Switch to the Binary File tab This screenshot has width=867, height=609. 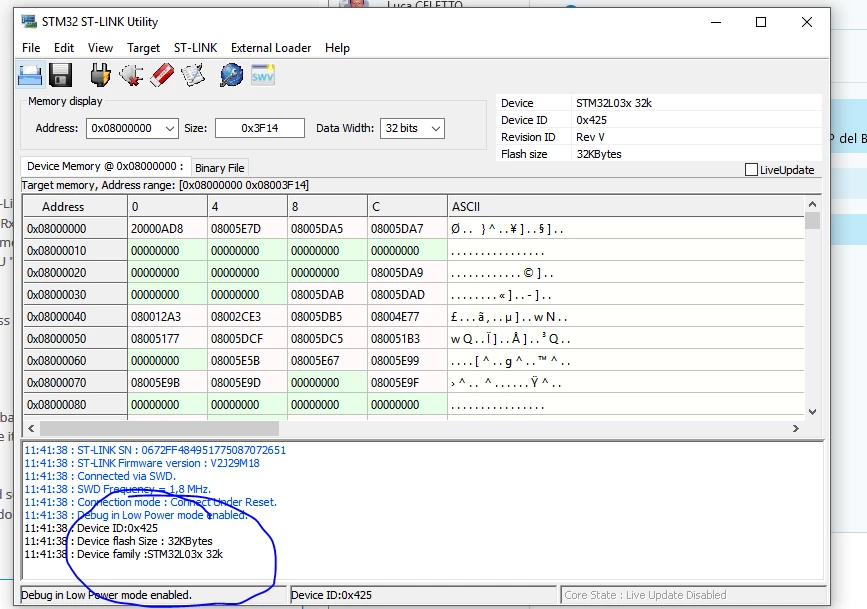(220, 168)
